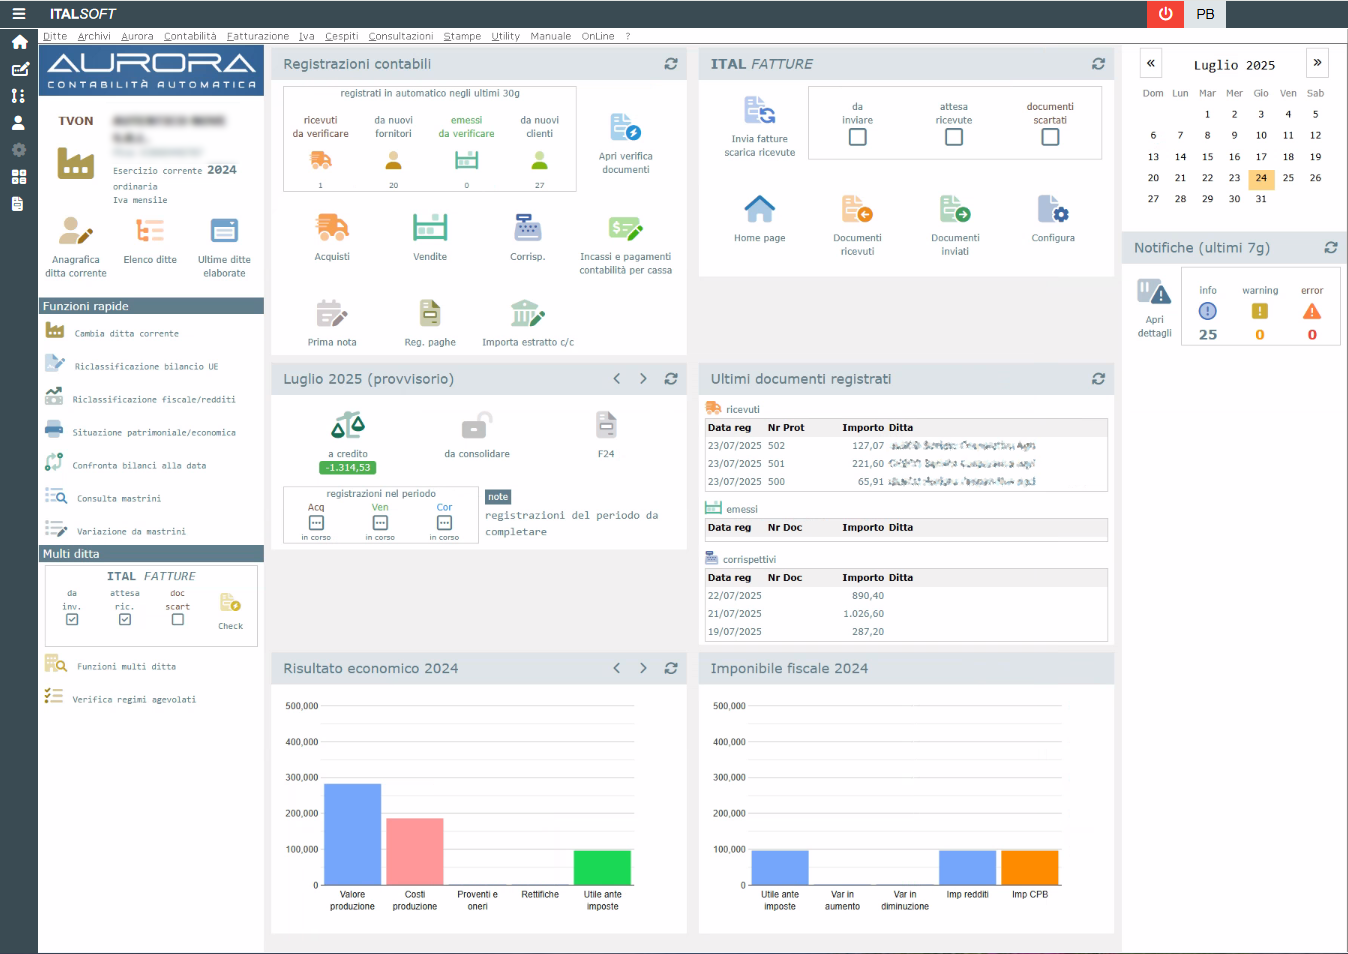Toggle Multi ditta 'attesa ric.' checkbox
Viewport: 1348px width, 954px height.
(x=124, y=620)
